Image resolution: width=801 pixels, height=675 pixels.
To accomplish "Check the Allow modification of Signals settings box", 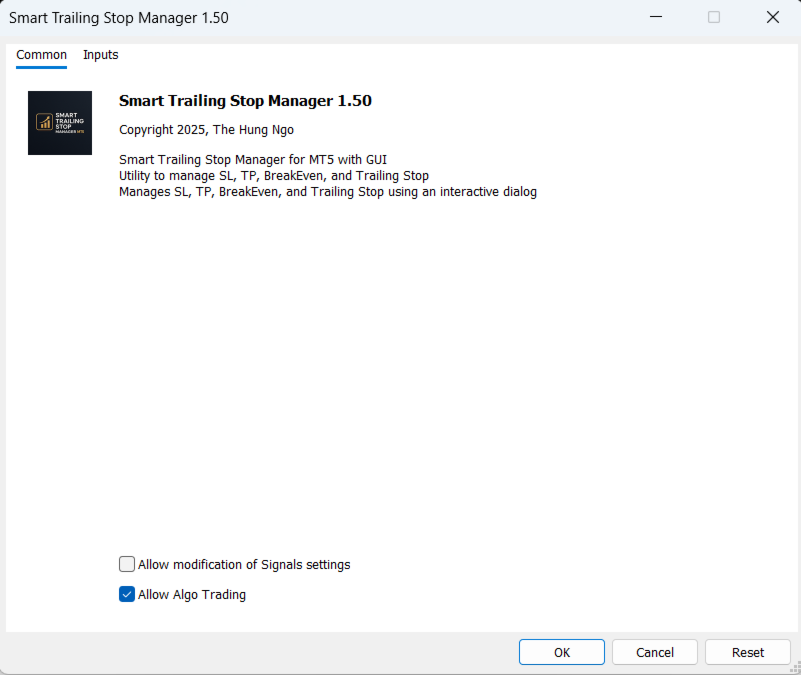I will click(x=127, y=564).
